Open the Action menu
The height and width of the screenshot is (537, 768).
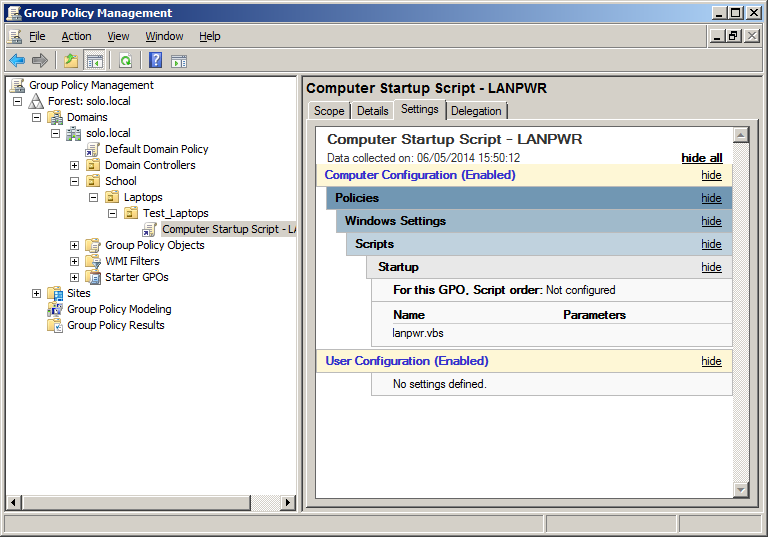pos(76,36)
